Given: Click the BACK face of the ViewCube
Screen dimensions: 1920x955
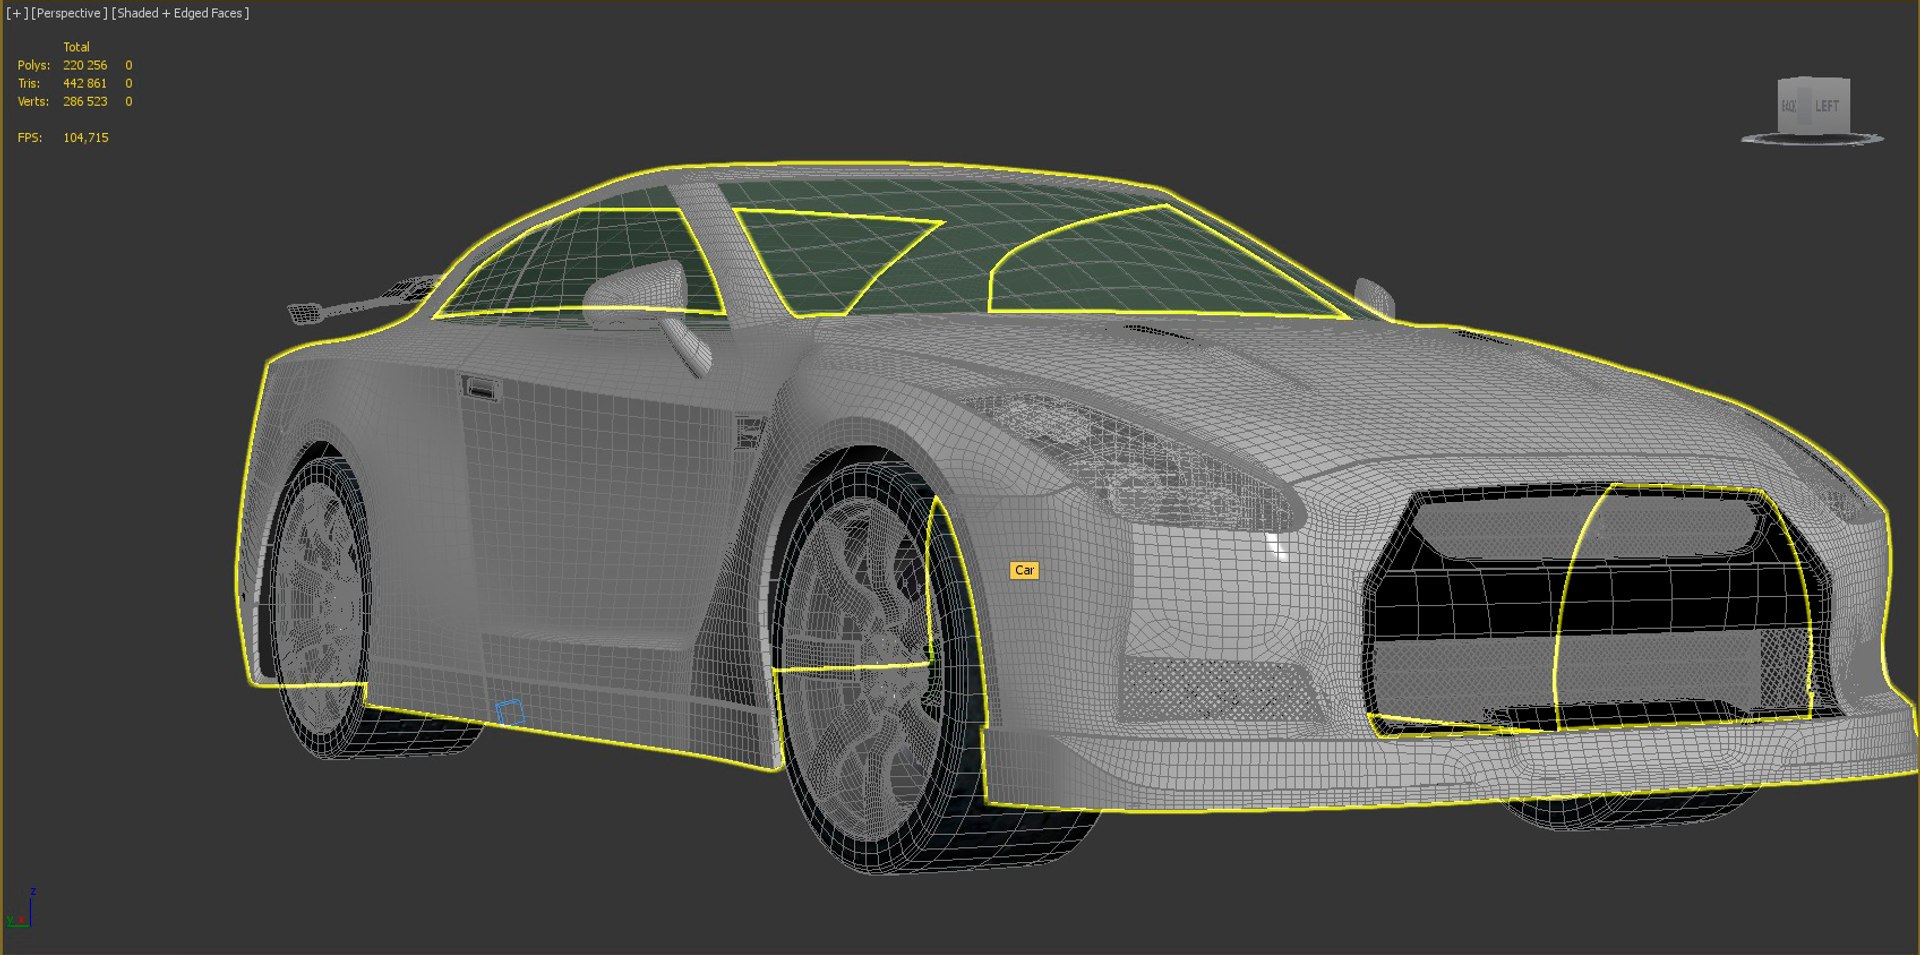Looking at the screenshot, I should [1789, 106].
